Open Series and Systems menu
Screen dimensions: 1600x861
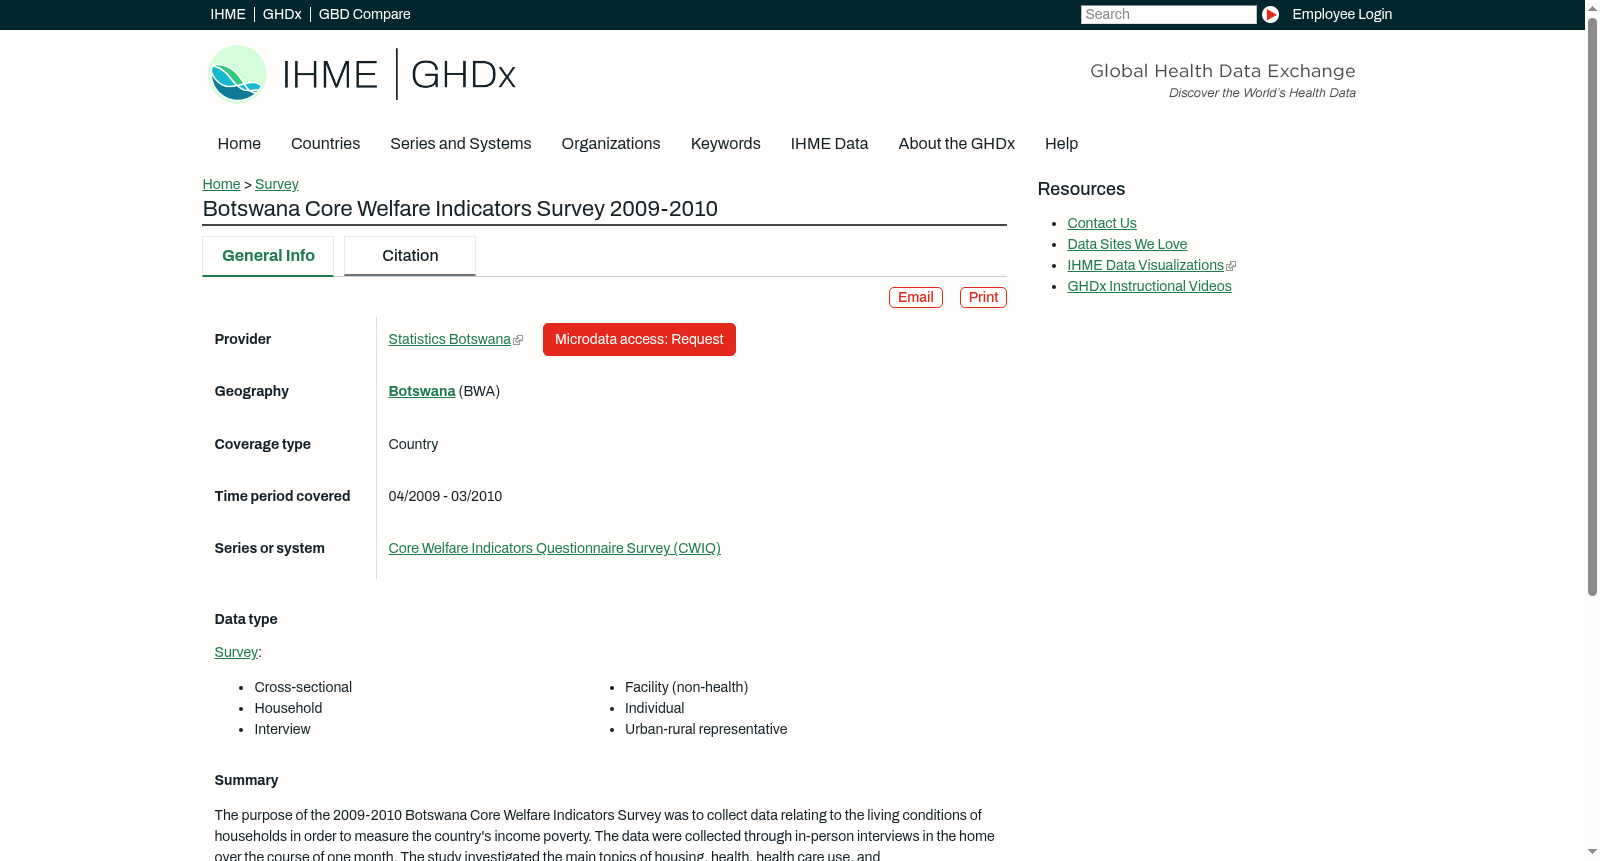460,144
